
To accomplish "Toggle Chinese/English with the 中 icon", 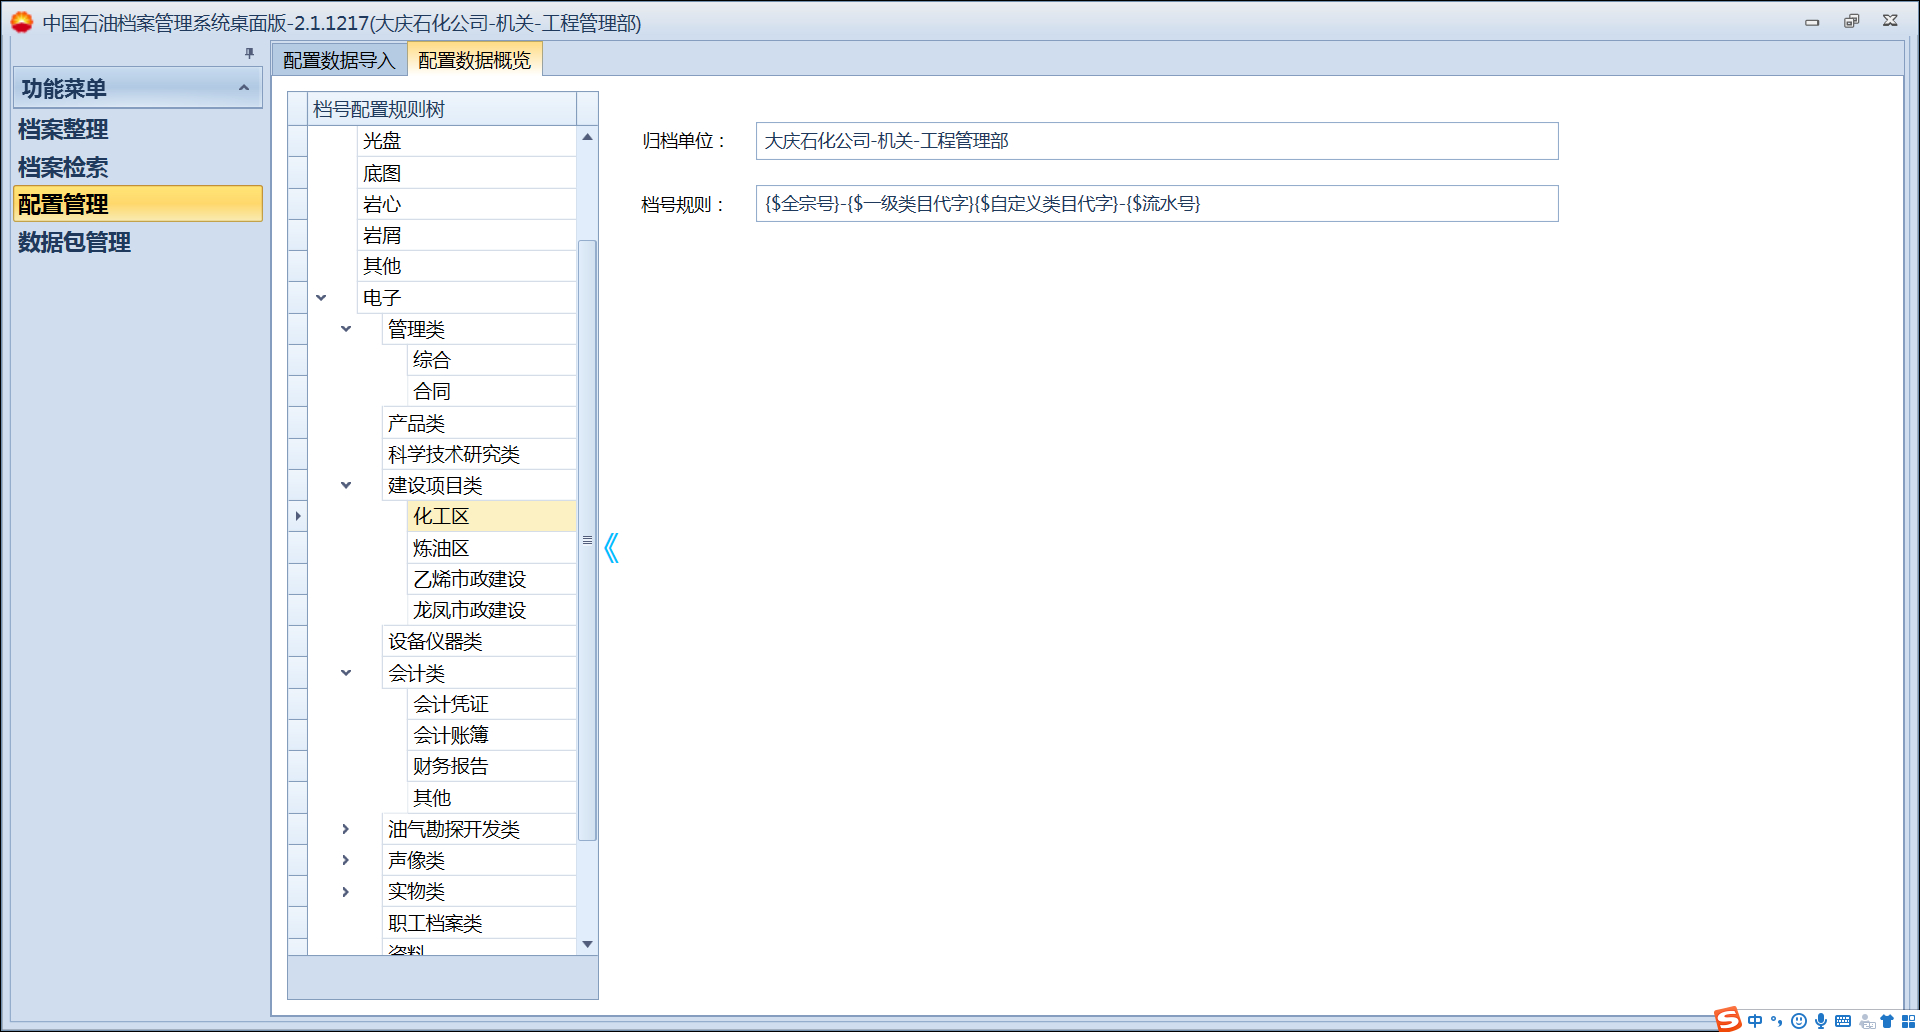I will click(x=1756, y=1021).
